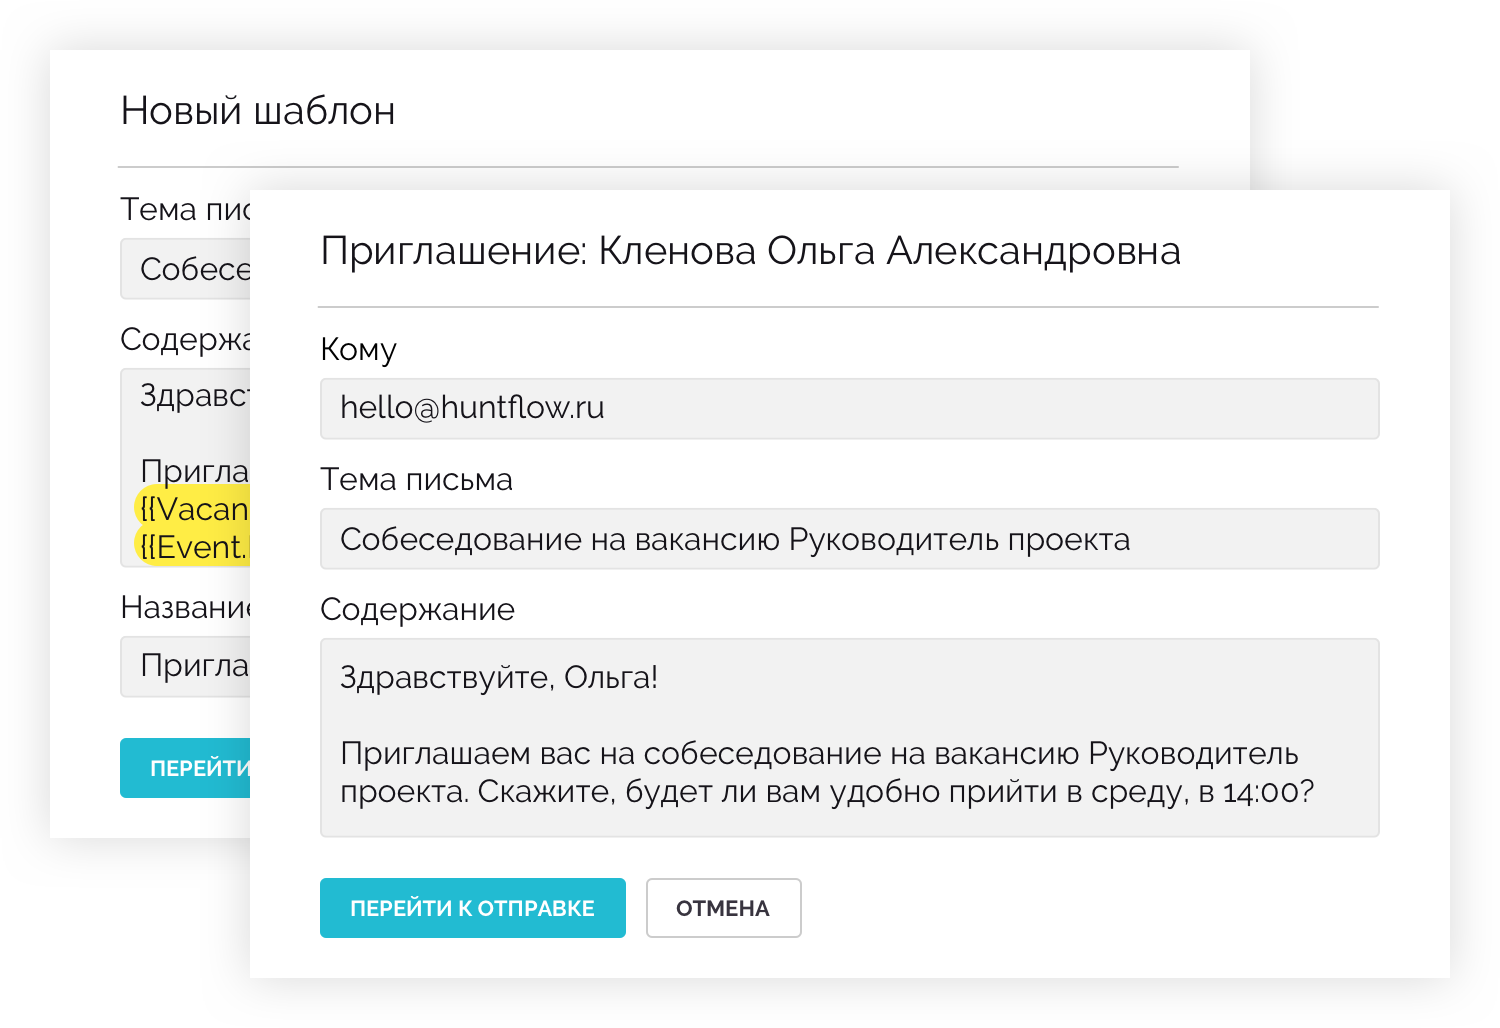This screenshot has height=1028, width=1500.
Task: Select the email subject field about Руководитель проекта
Action: tap(850, 538)
